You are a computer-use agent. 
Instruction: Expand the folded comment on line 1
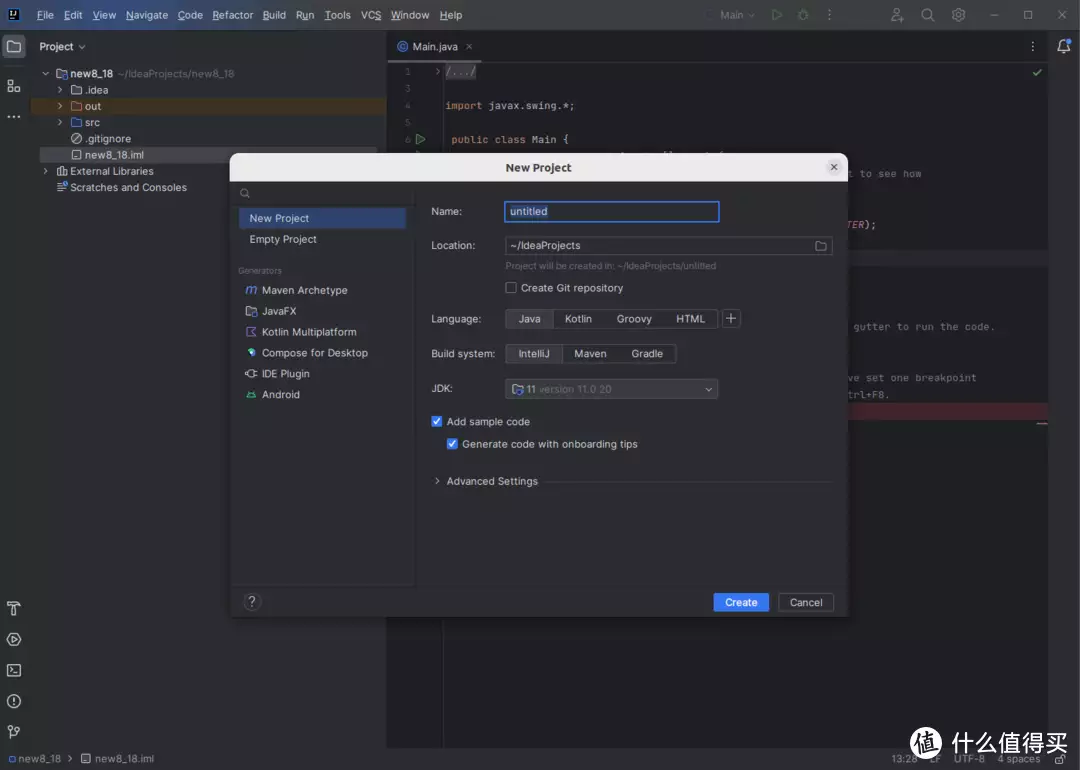click(437, 71)
